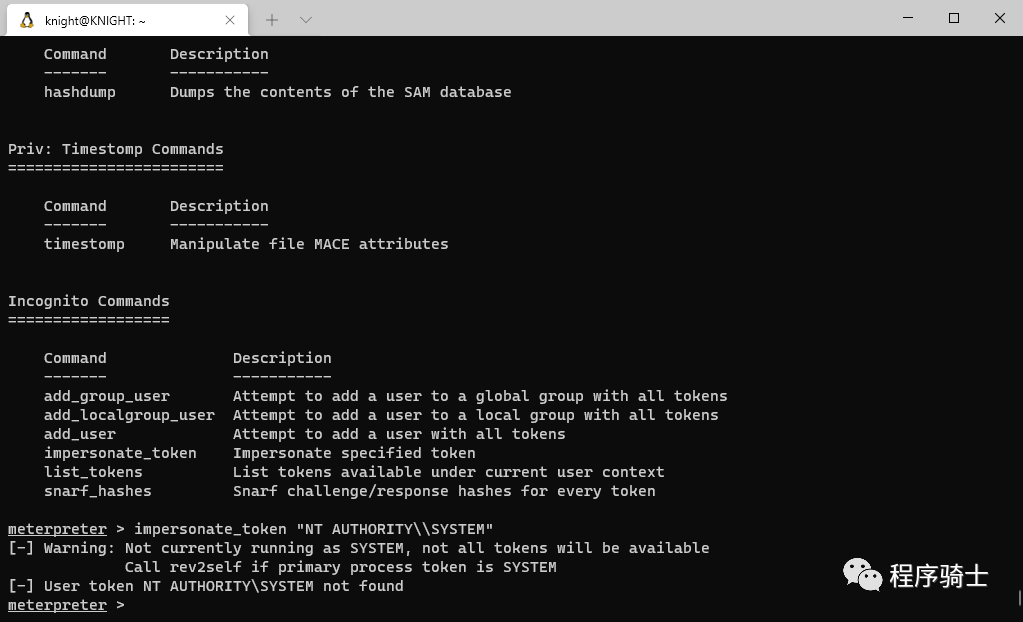
Task: Click the hashdump command name
Action: coord(80,92)
